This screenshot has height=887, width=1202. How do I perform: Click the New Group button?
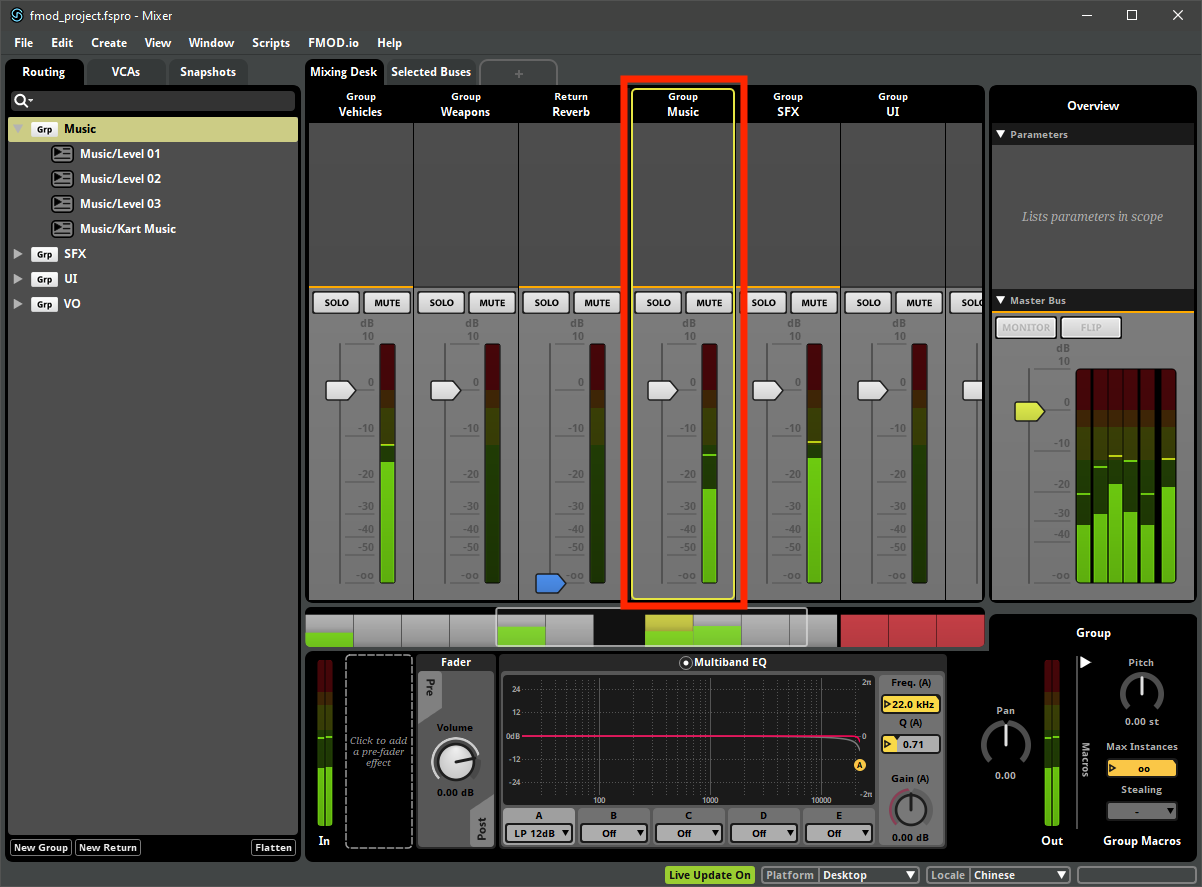[40, 848]
